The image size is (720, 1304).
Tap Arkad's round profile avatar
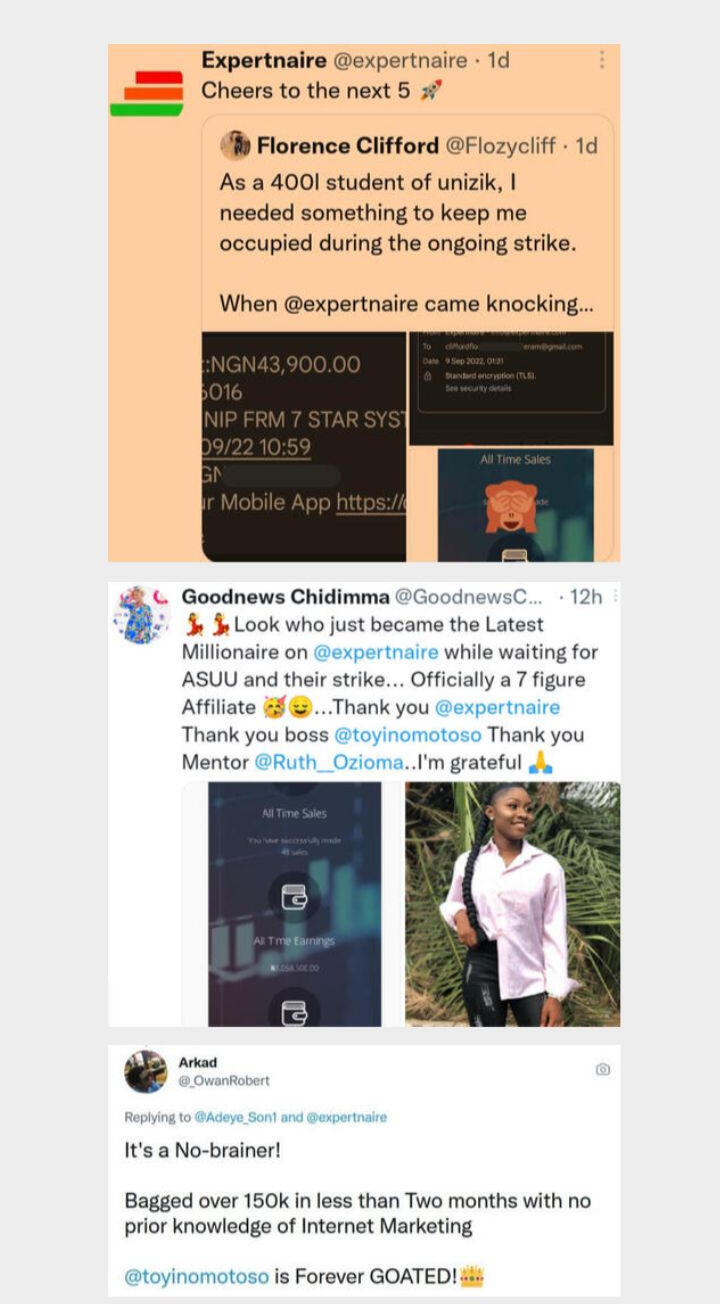pyautogui.click(x=145, y=1071)
